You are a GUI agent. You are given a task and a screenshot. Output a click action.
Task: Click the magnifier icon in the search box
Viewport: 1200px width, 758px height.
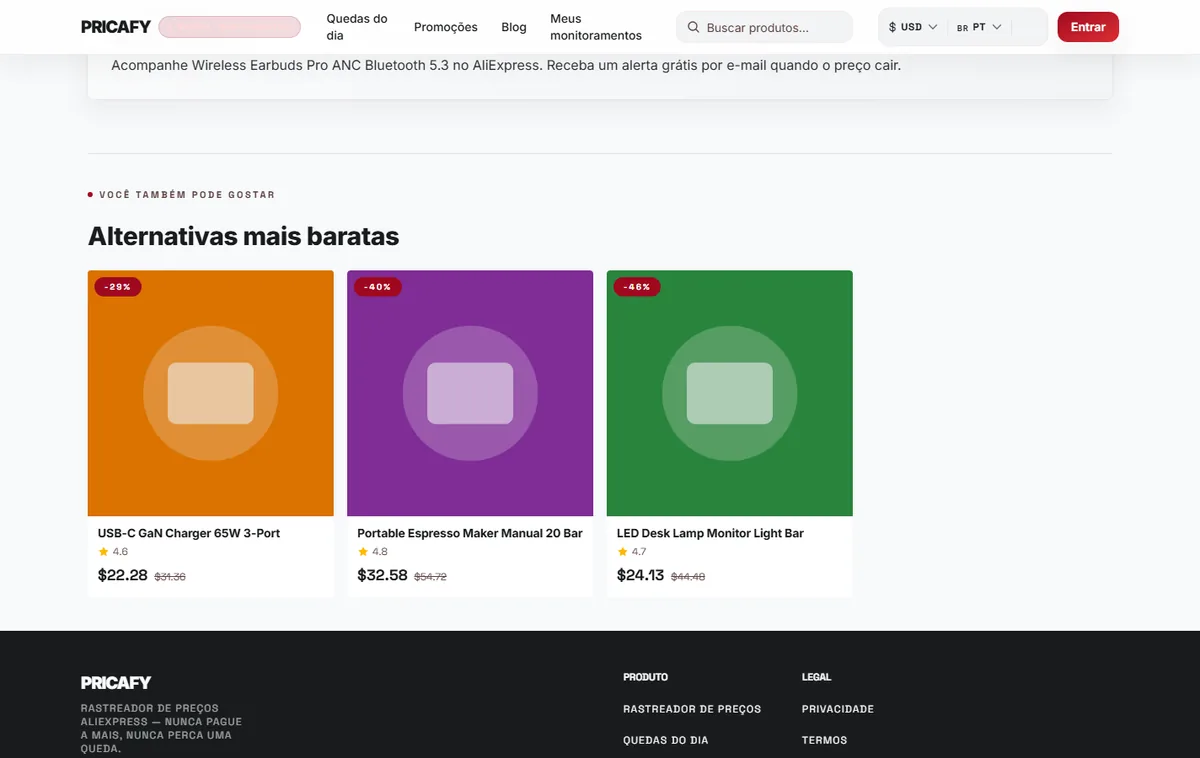(x=693, y=27)
